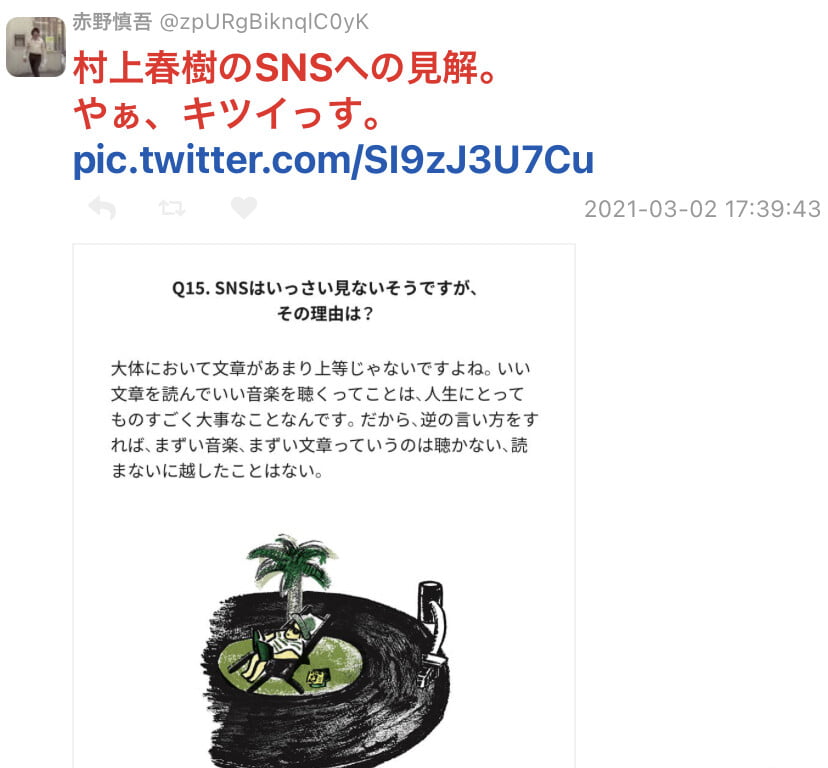
Task: Click the reply arrow icon
Action: coord(102,208)
